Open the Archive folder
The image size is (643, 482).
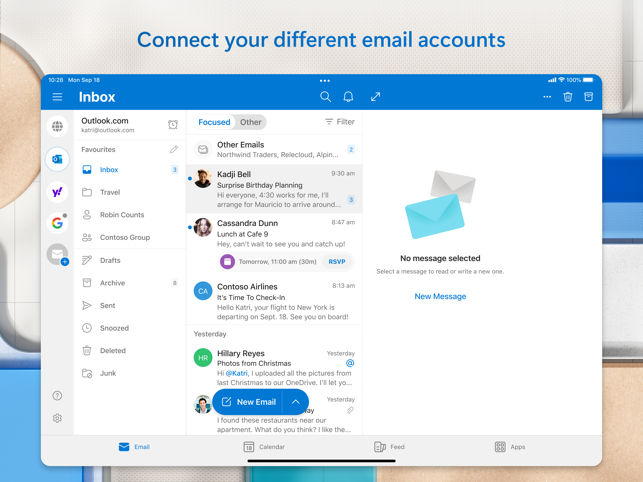tap(130, 283)
